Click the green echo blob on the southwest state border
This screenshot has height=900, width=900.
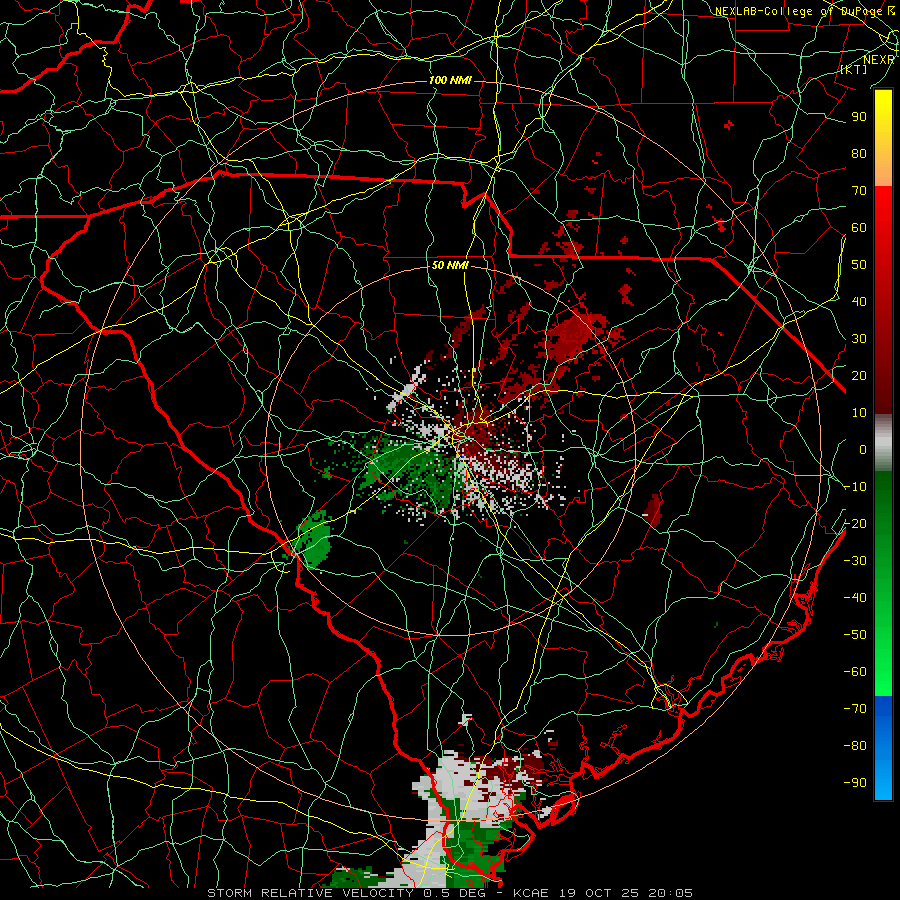pyautogui.click(x=313, y=540)
